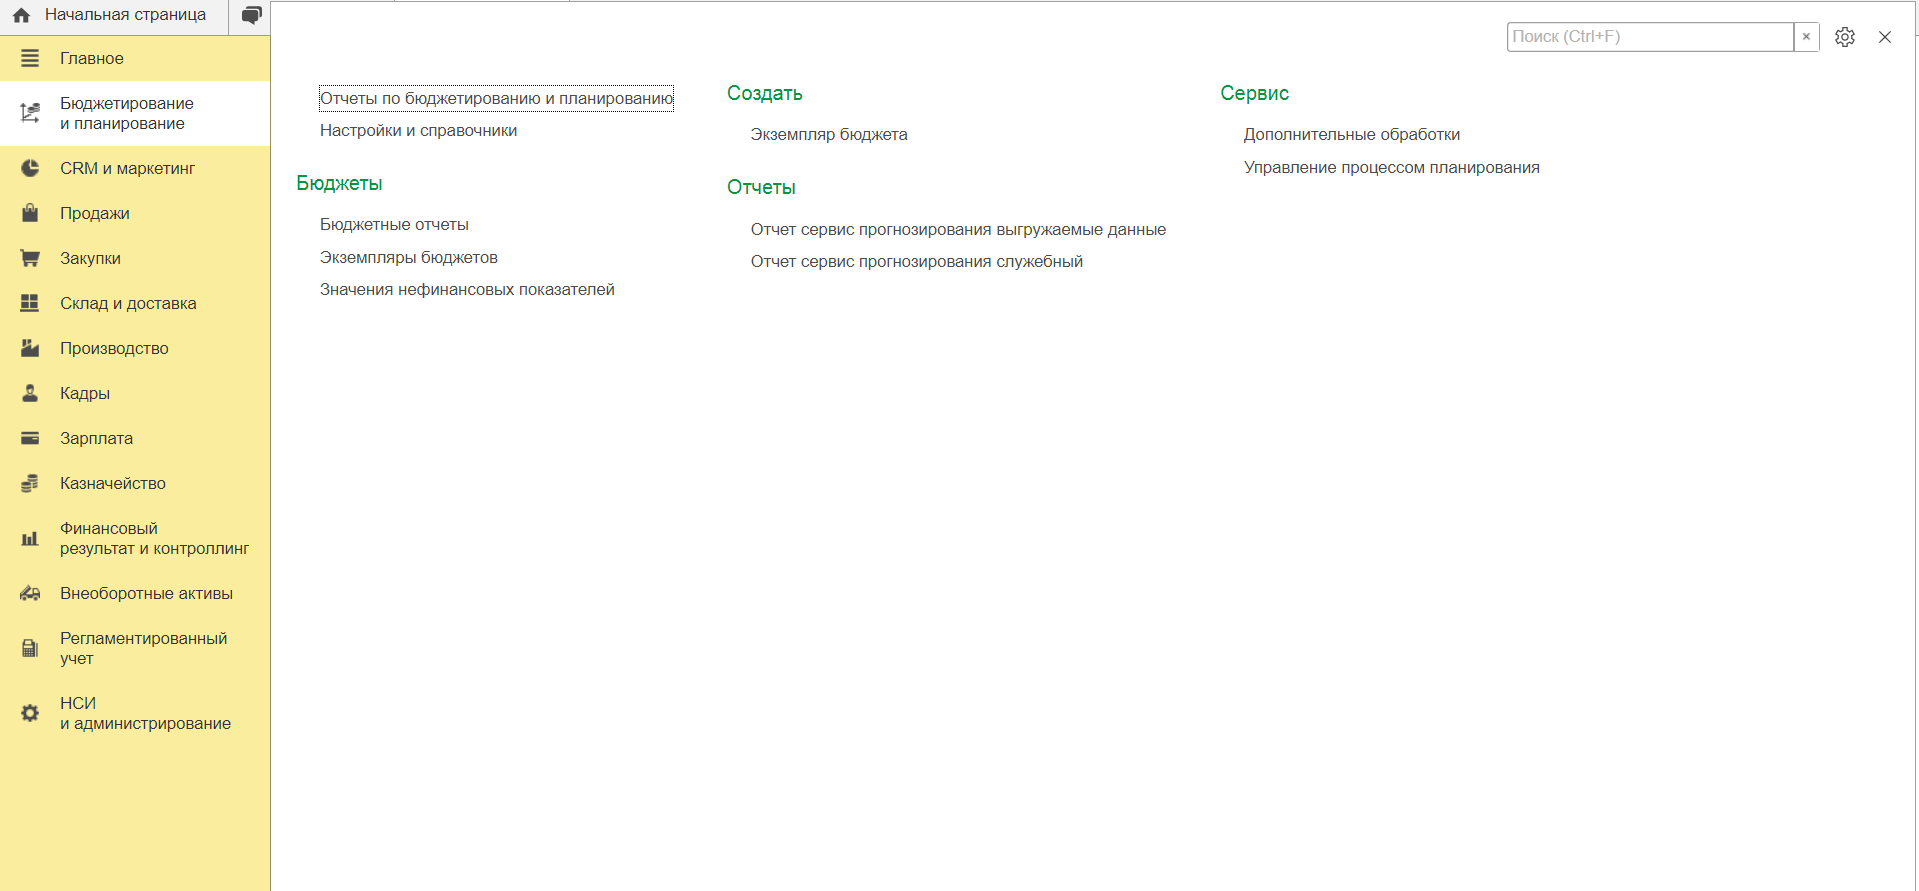Open Отчеты по бюджетированию и планированию
The image size is (1919, 891).
[x=496, y=98]
